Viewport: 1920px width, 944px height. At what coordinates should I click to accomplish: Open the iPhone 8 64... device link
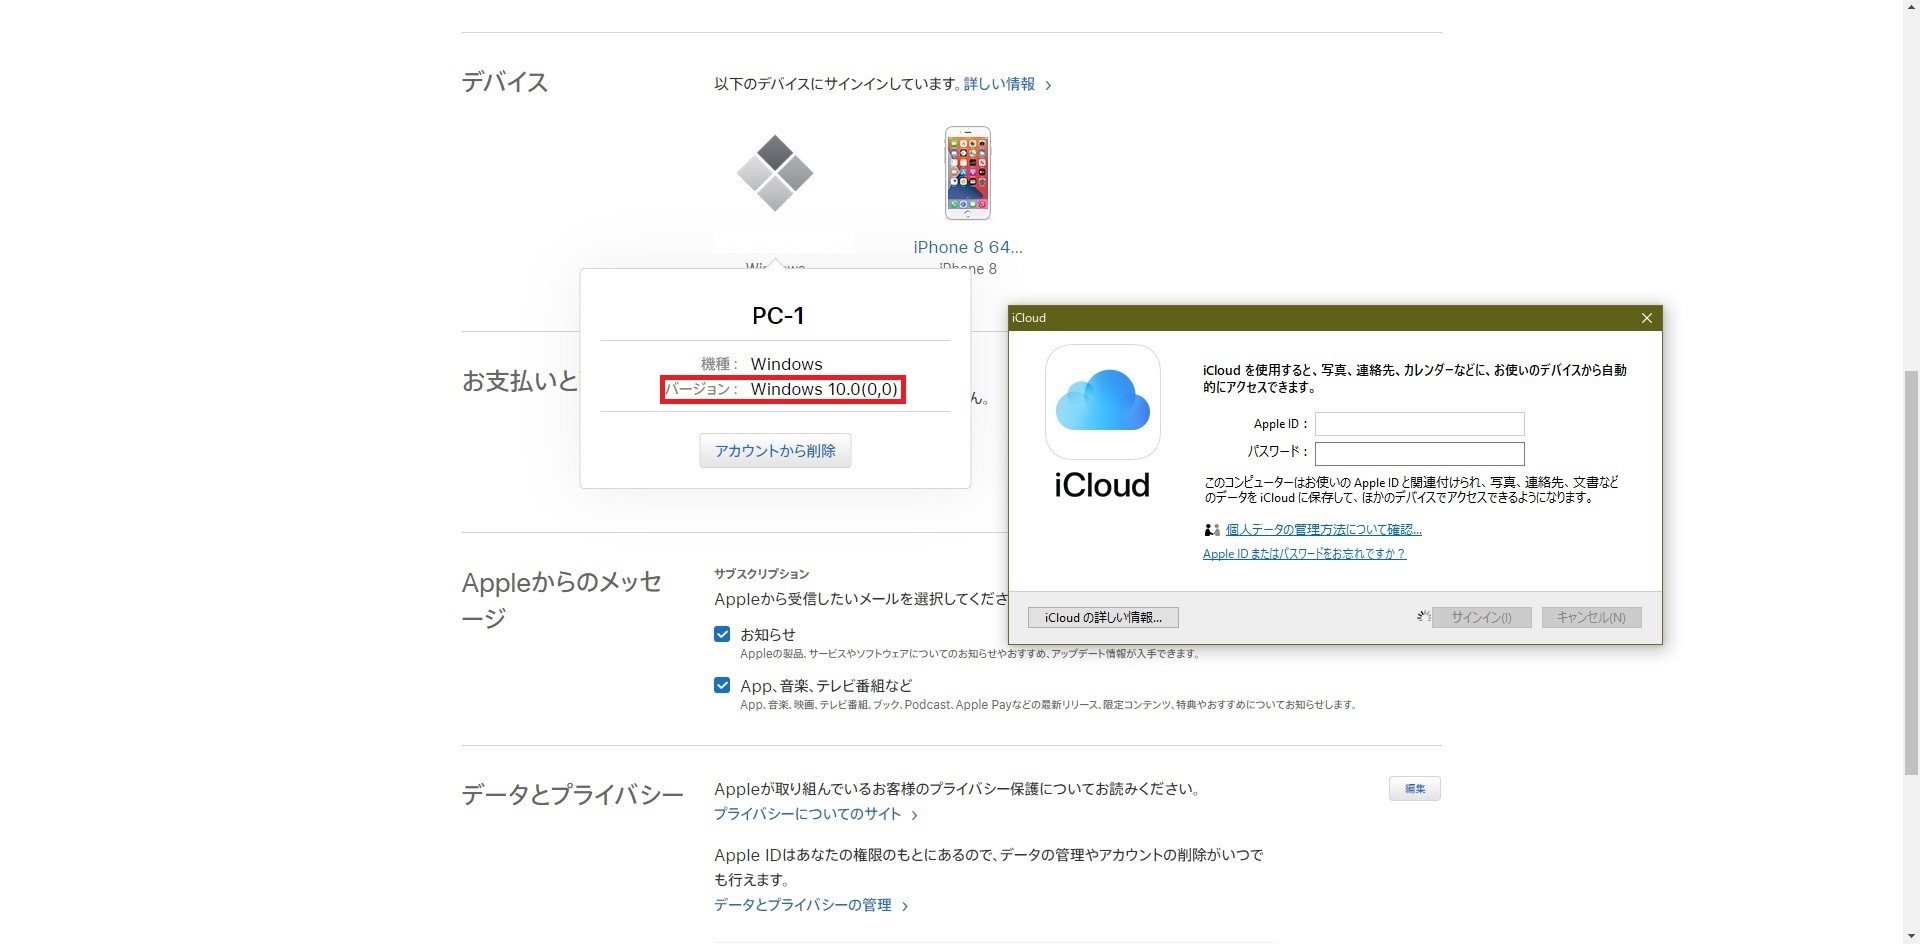[x=968, y=247]
